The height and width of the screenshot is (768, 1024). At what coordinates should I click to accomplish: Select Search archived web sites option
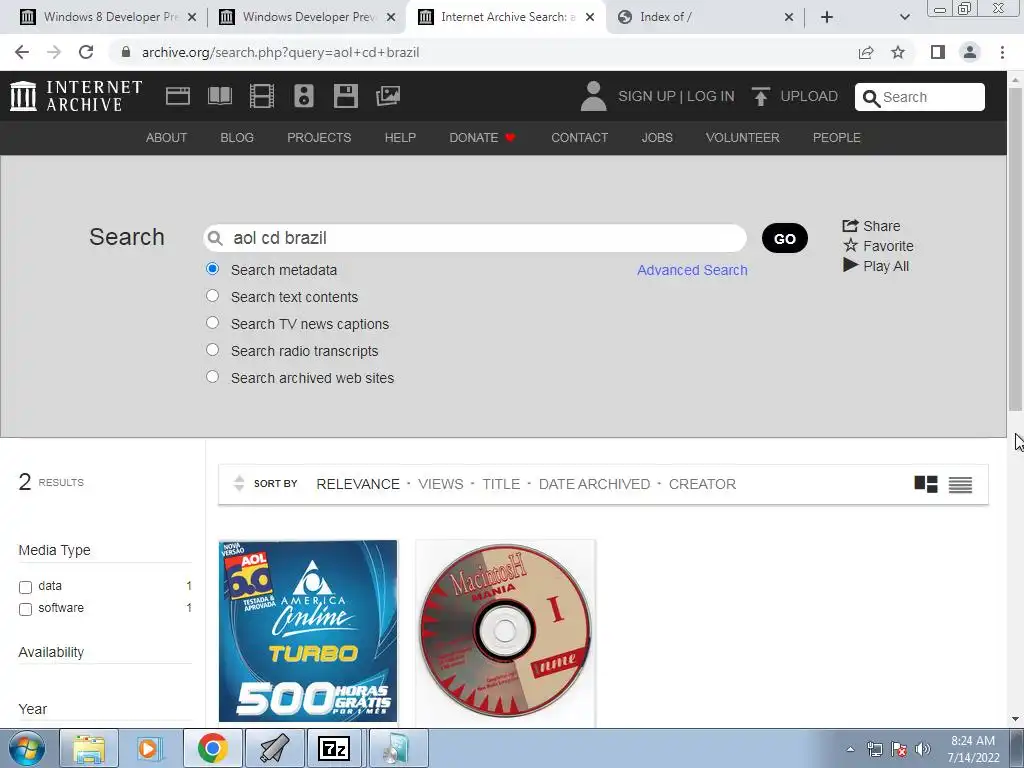click(212, 377)
